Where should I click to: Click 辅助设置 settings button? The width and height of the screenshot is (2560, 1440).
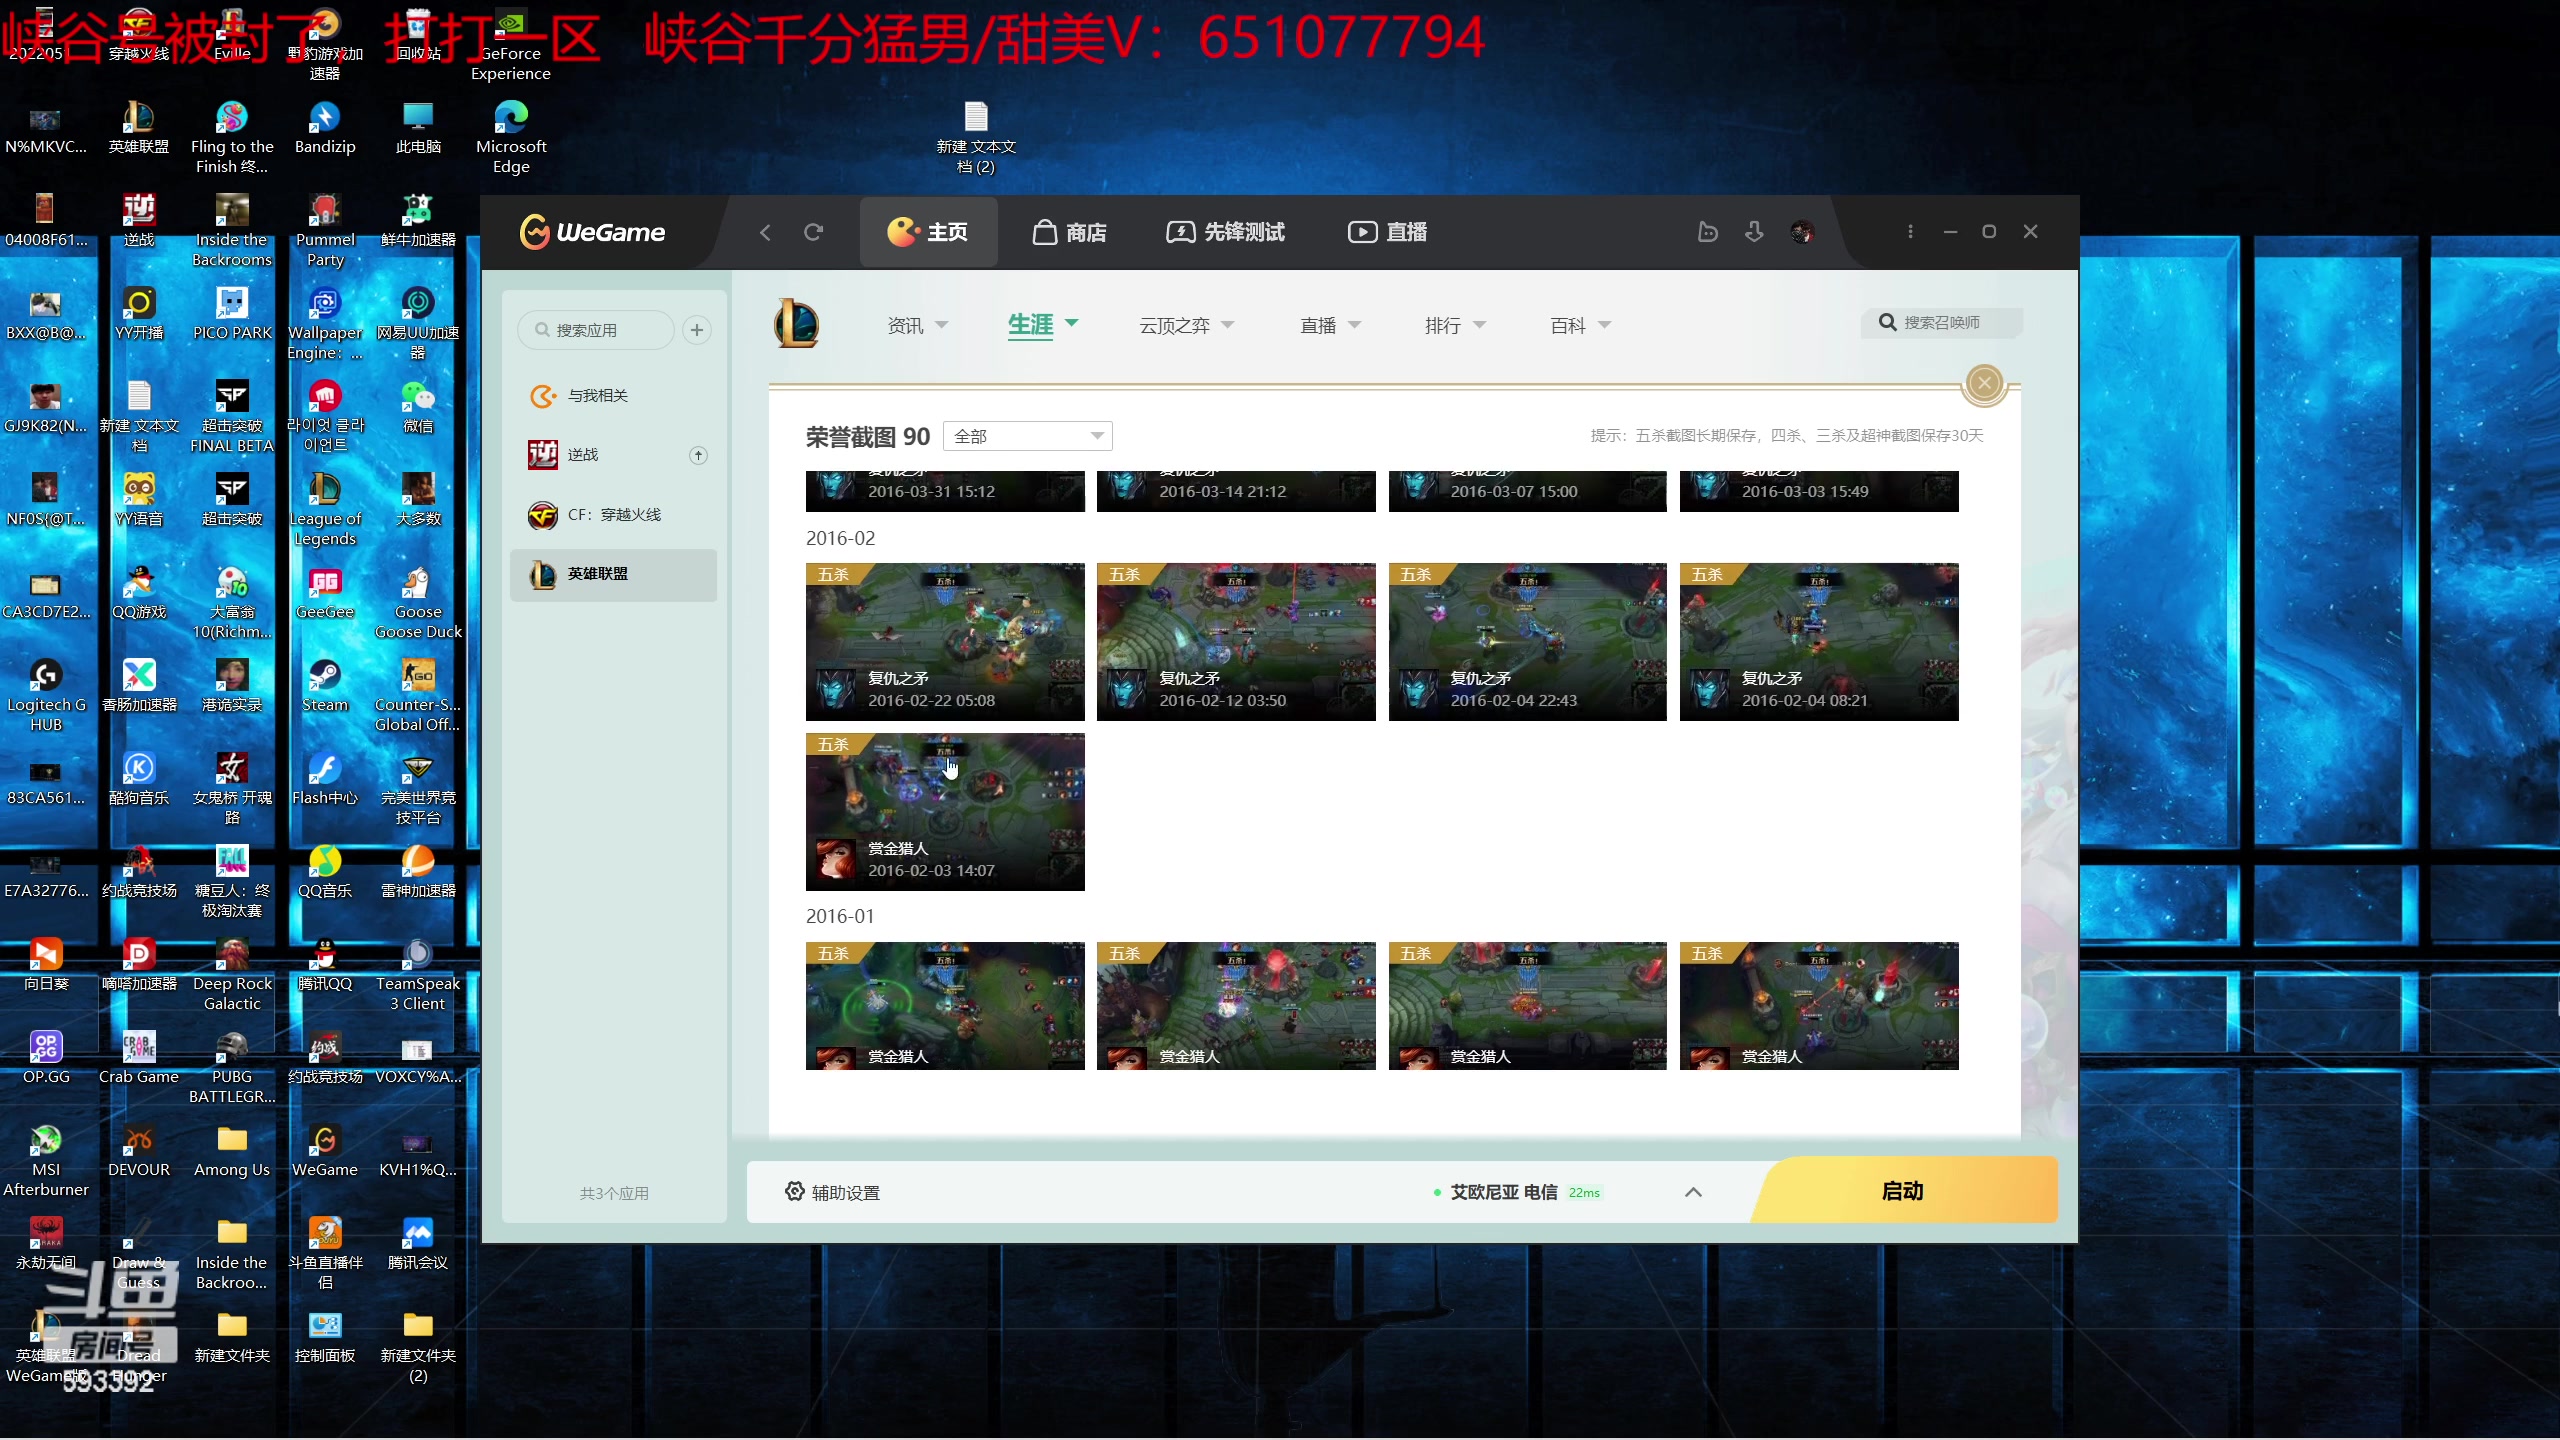click(832, 1192)
